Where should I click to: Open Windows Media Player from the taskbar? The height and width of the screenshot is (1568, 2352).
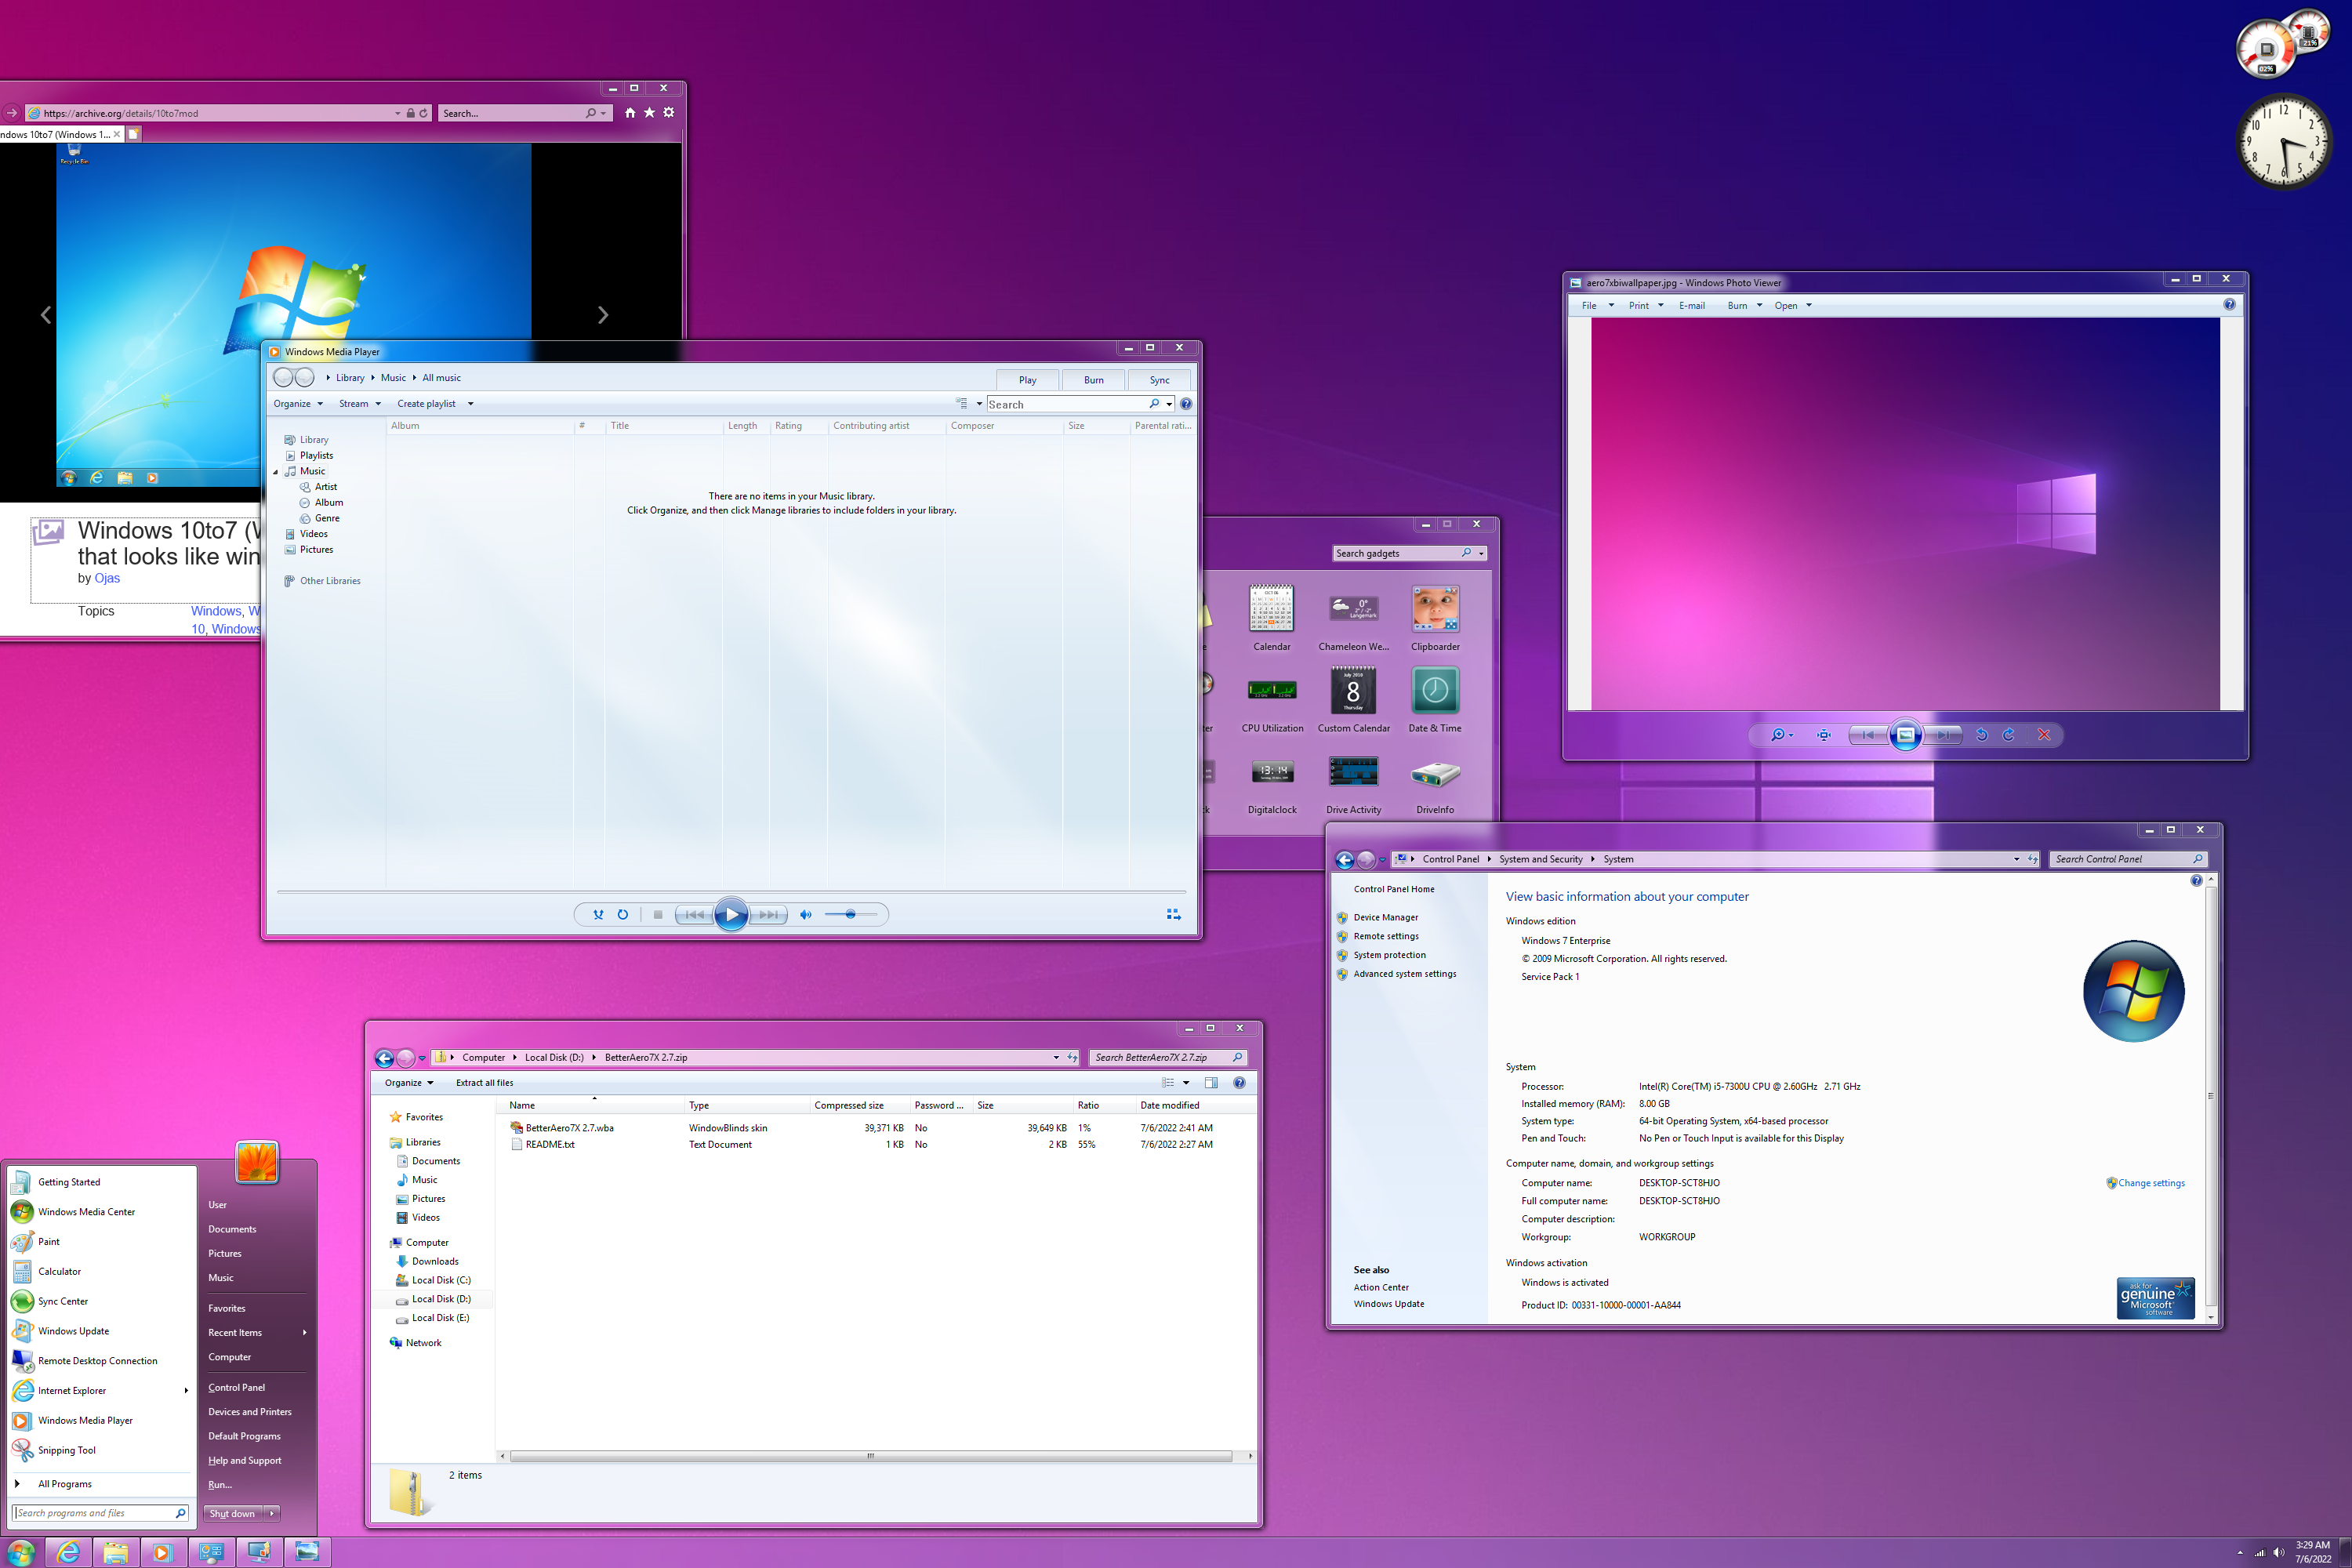coord(162,1552)
